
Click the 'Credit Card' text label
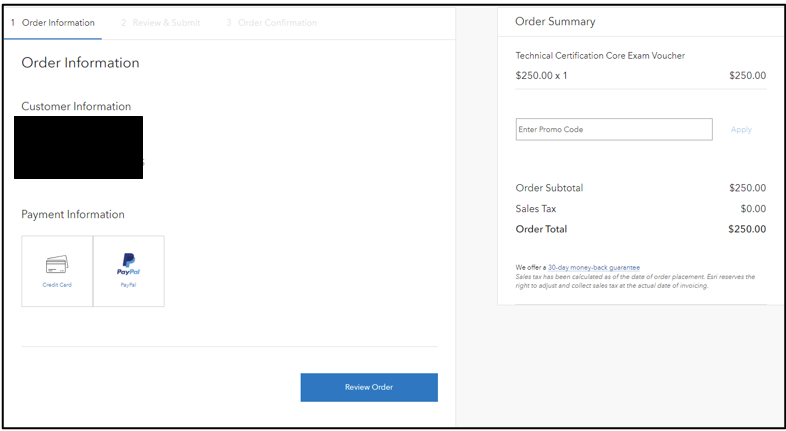click(57, 285)
